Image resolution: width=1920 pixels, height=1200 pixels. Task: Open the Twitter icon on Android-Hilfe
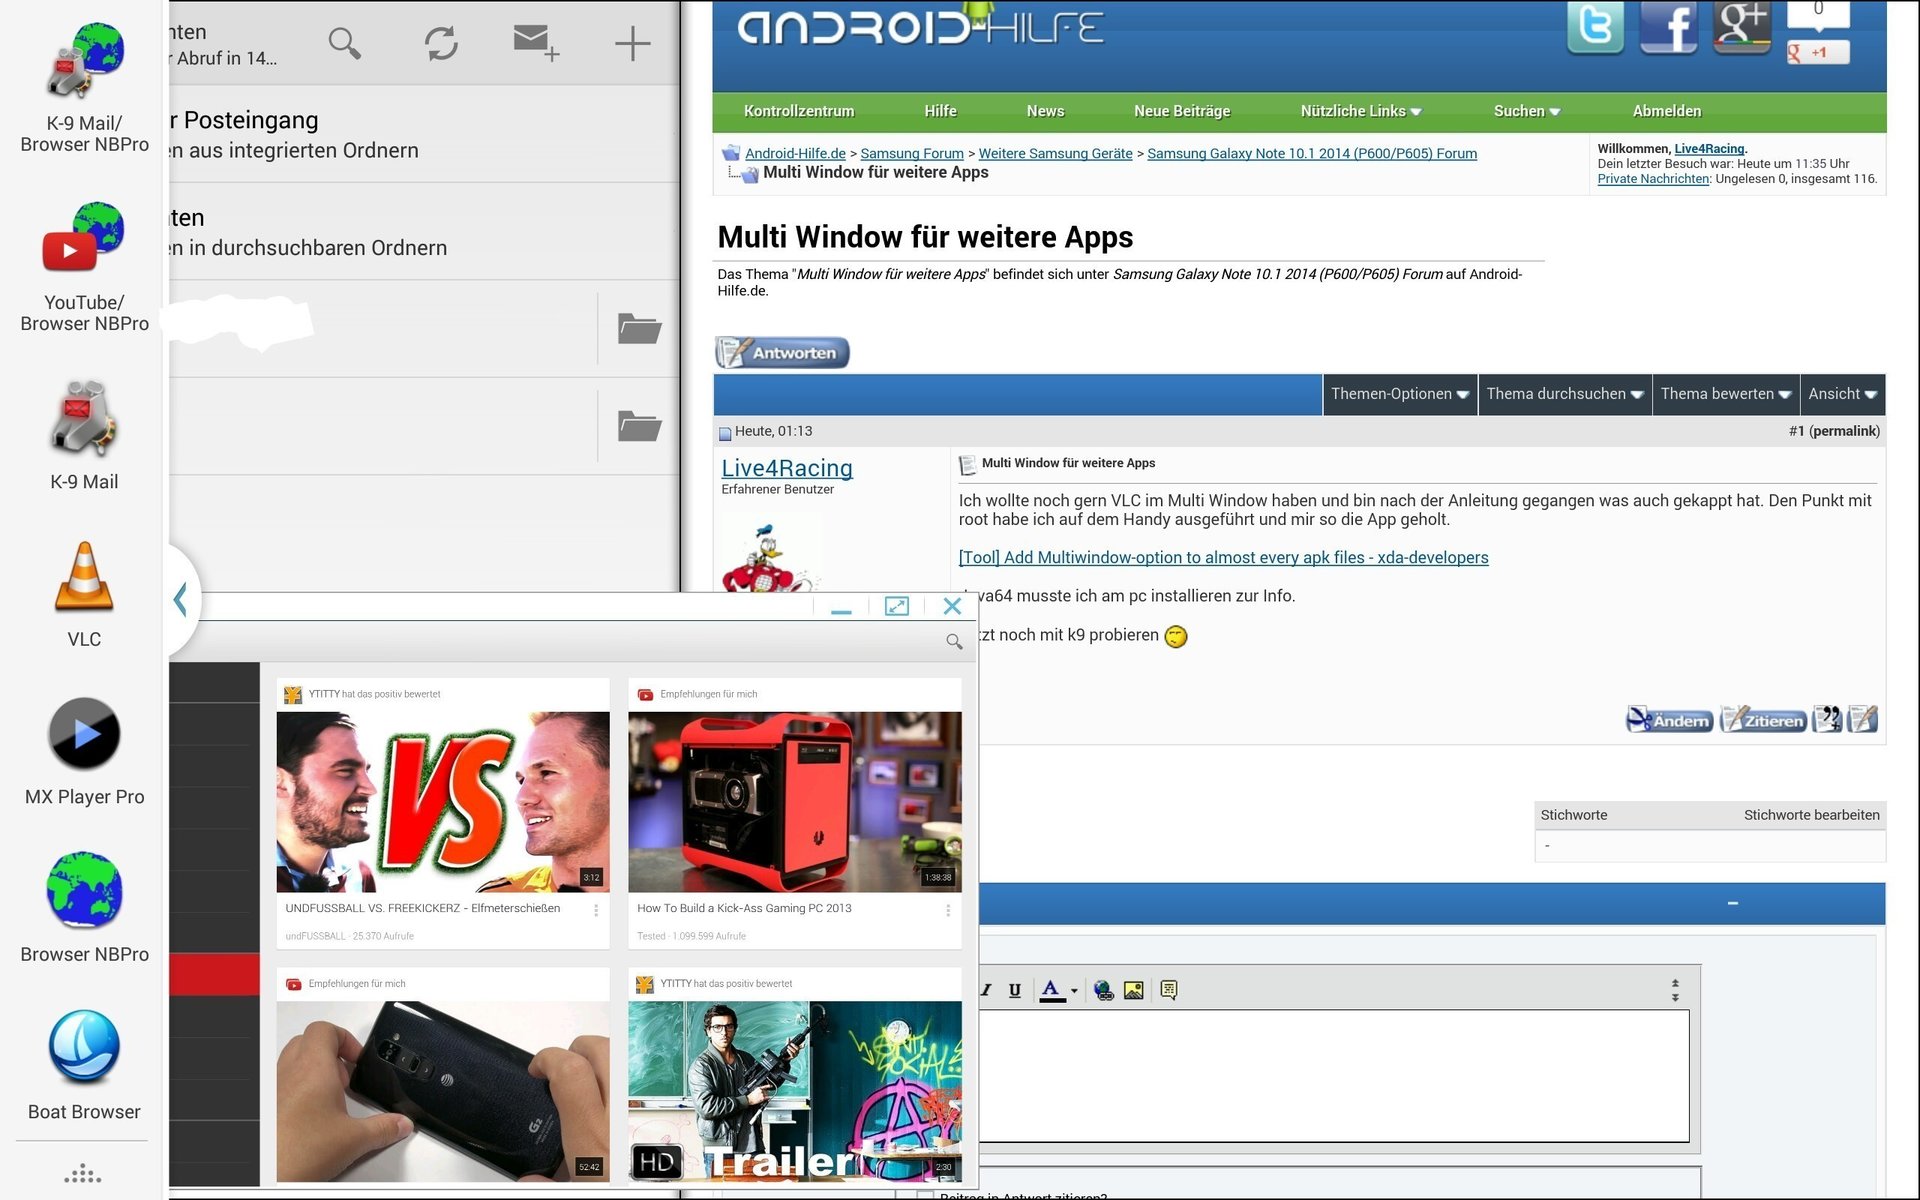tap(1595, 27)
